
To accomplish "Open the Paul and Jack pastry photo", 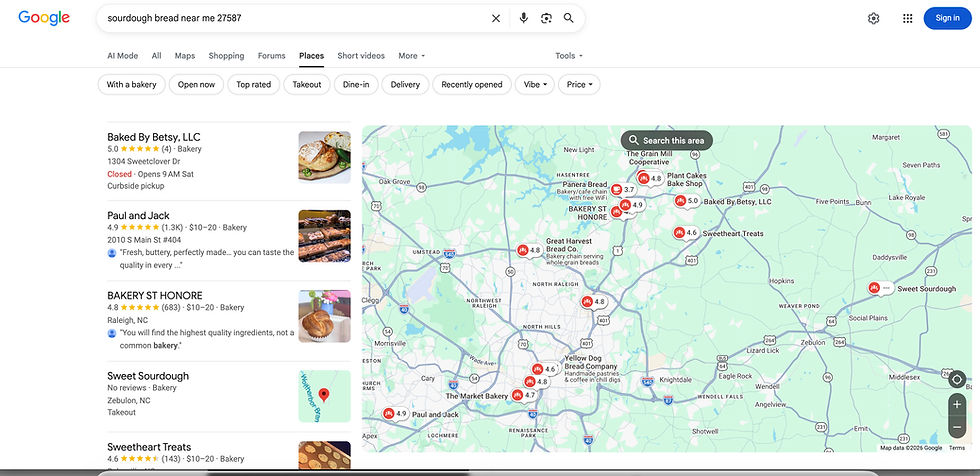I will click(x=324, y=236).
